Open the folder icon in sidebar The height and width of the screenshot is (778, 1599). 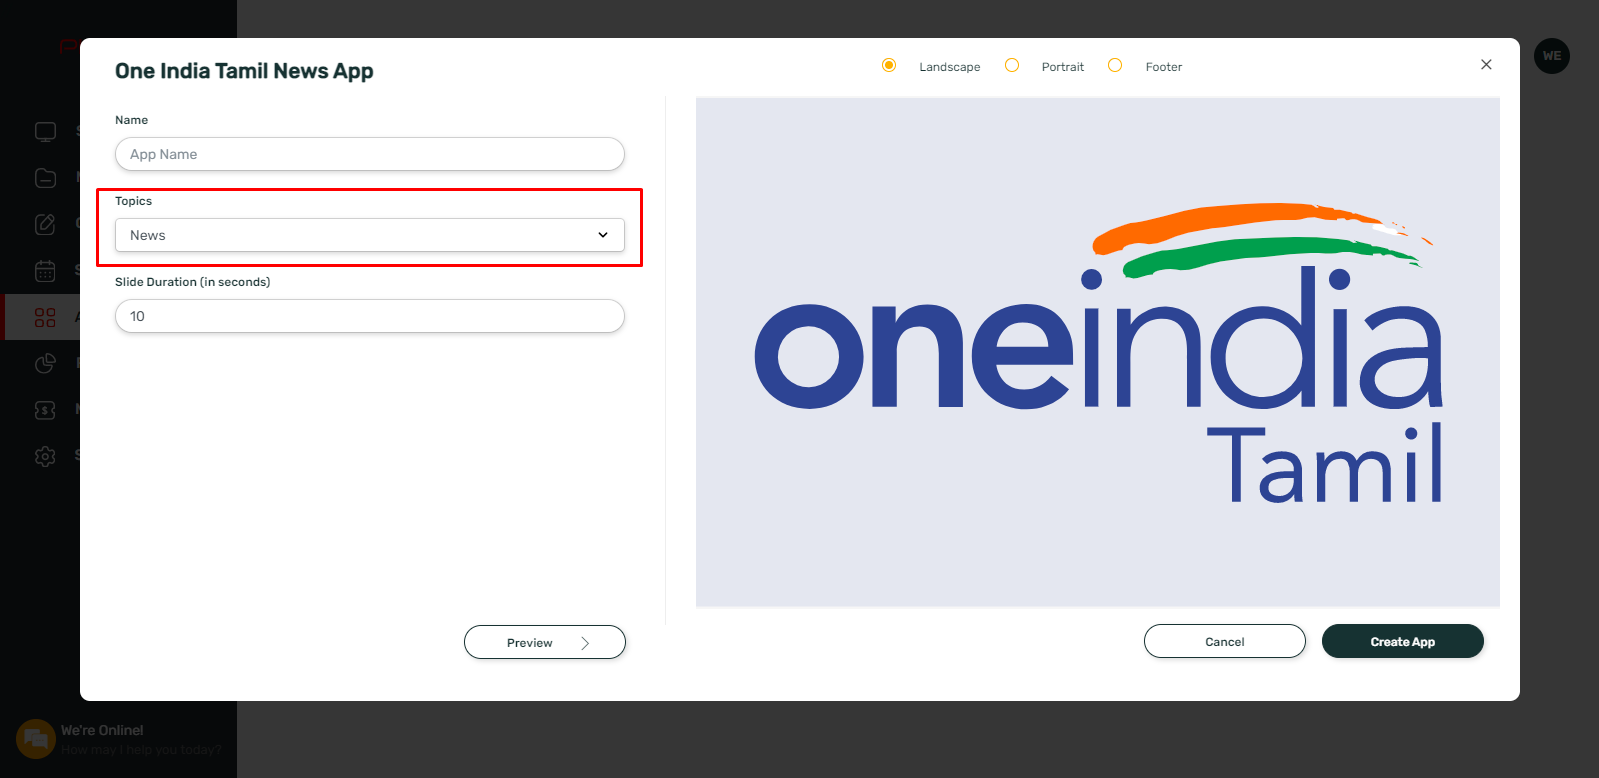(x=45, y=178)
